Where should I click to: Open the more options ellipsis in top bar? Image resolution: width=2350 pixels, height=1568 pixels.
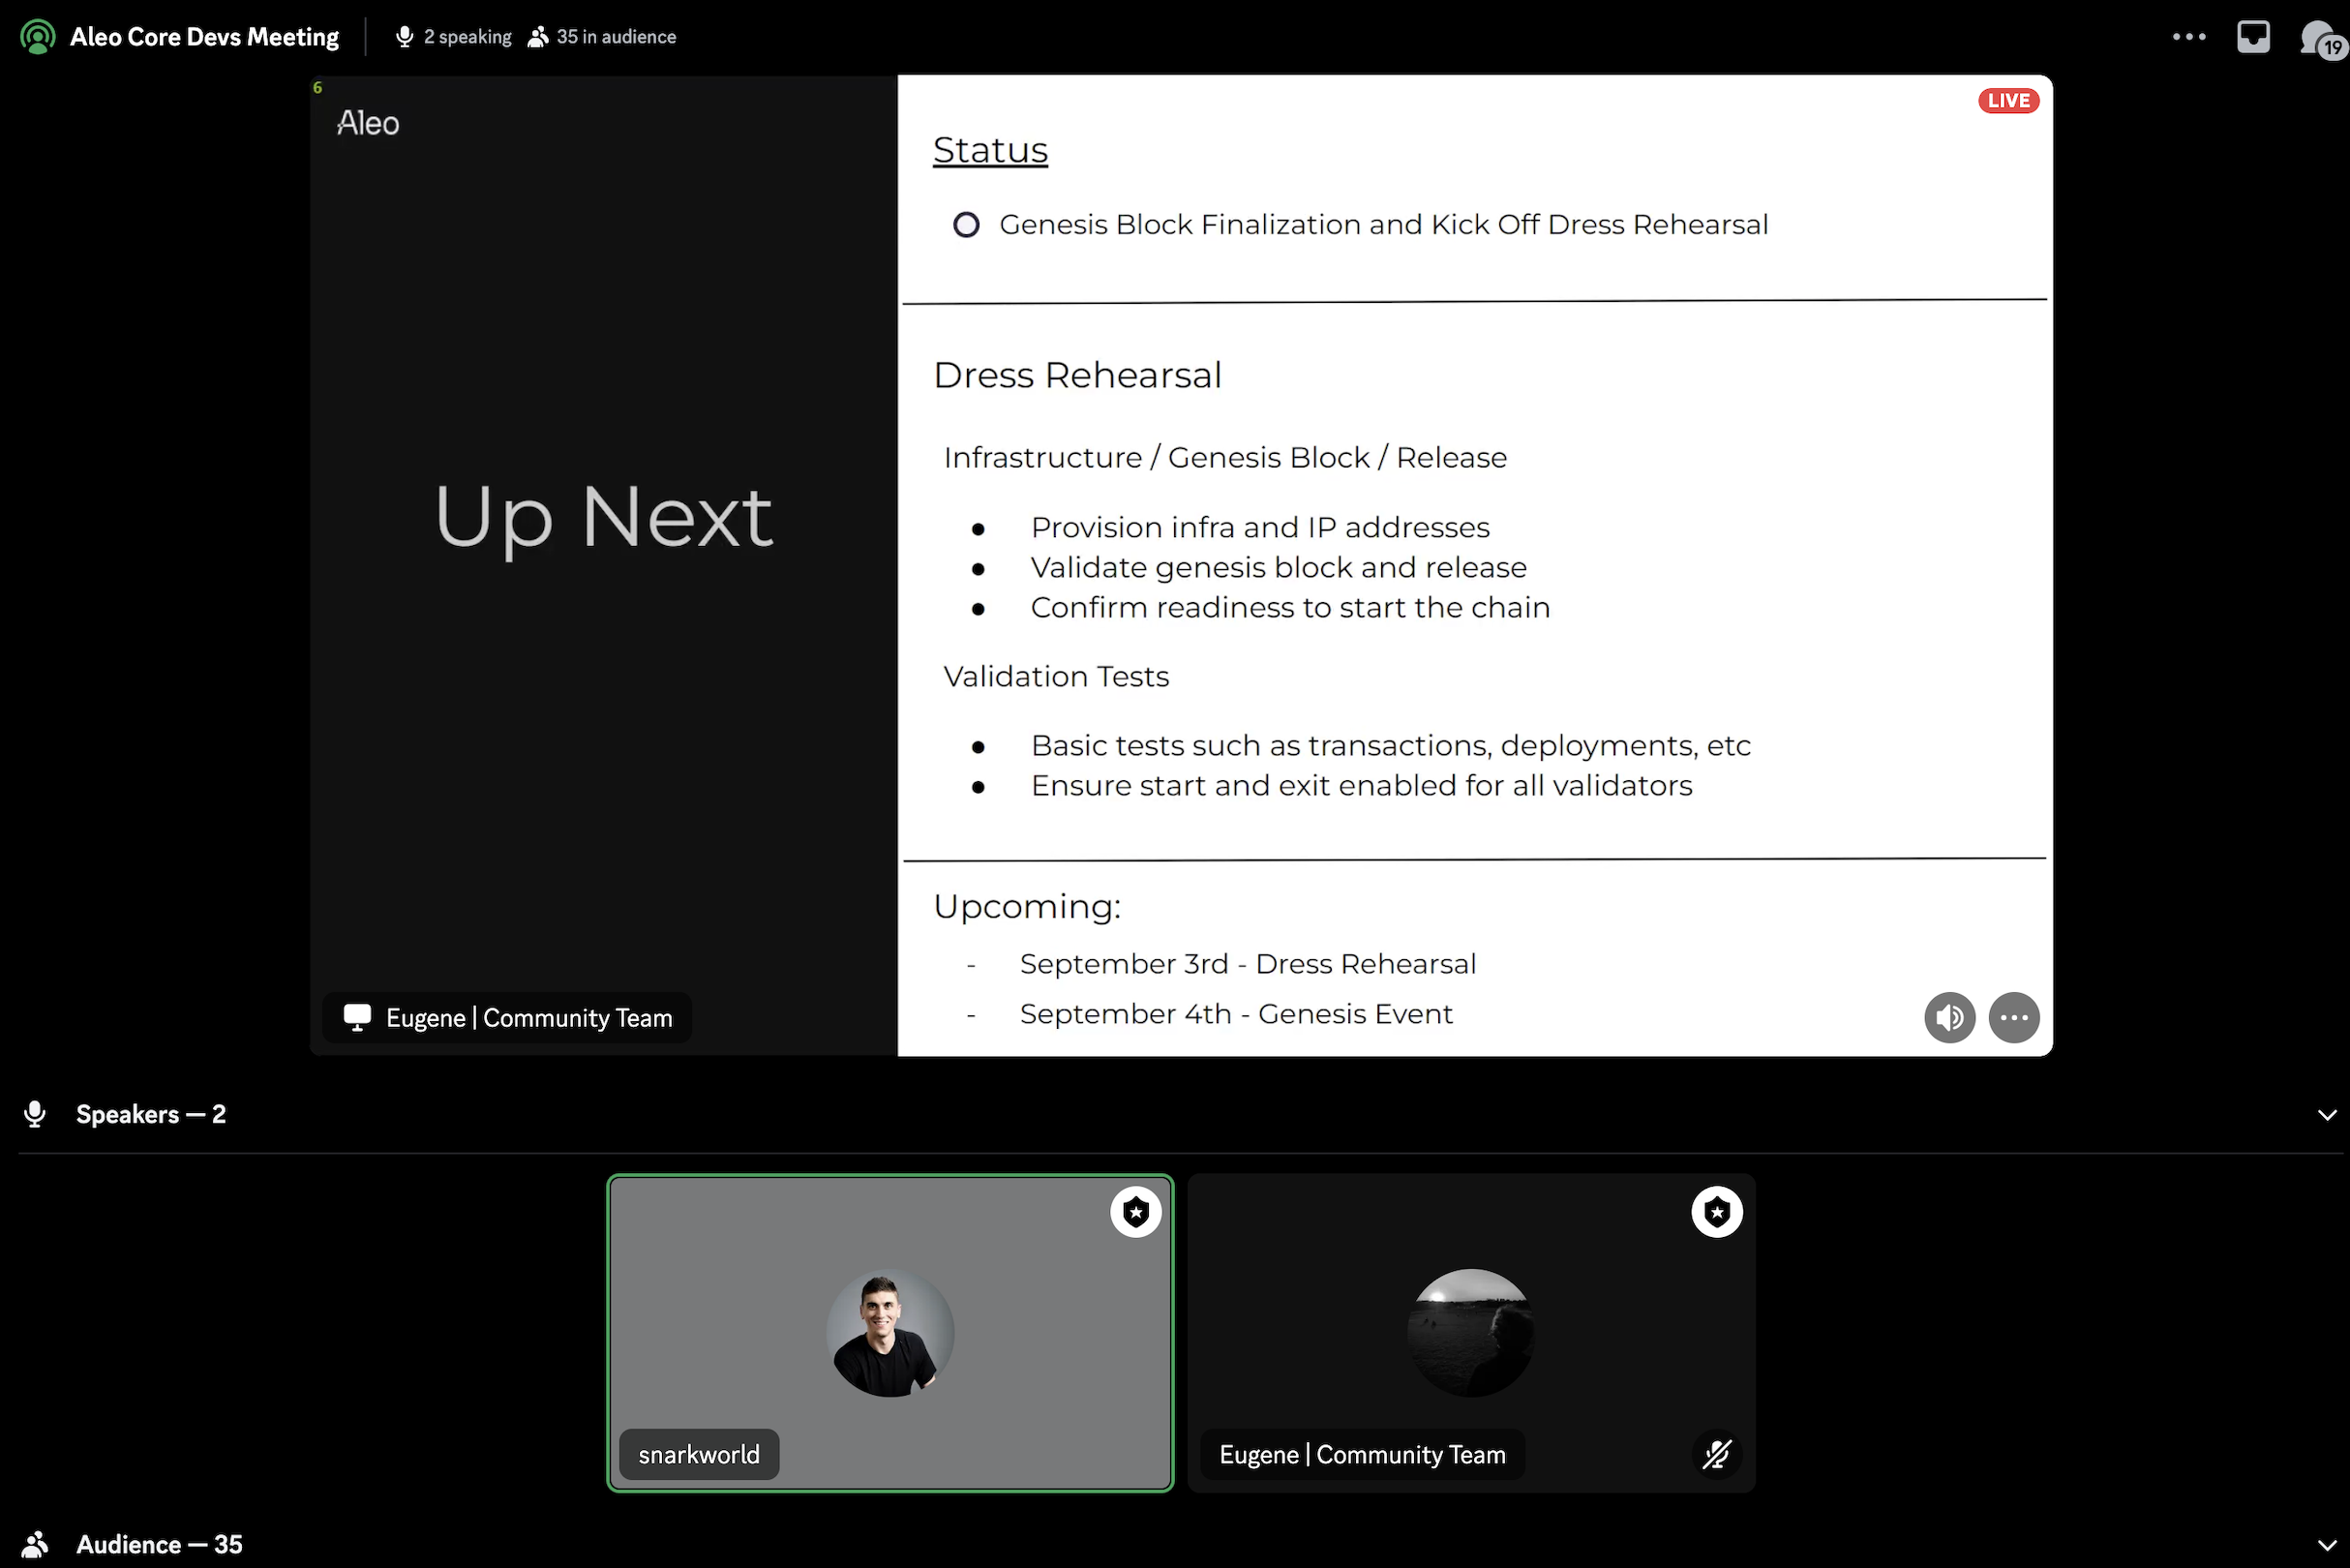coord(2189,37)
